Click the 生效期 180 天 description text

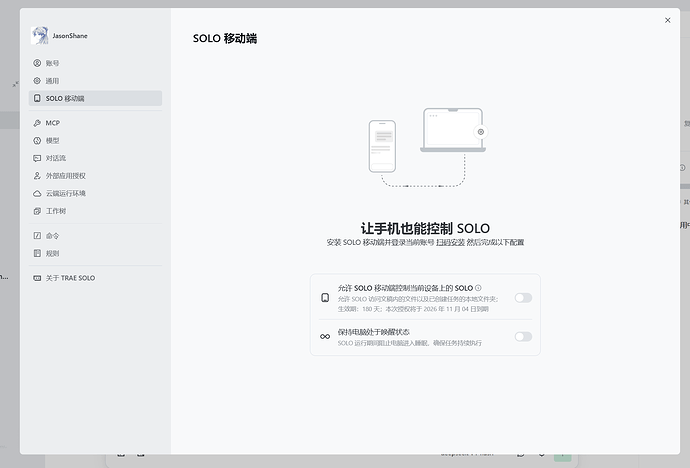[413, 309]
